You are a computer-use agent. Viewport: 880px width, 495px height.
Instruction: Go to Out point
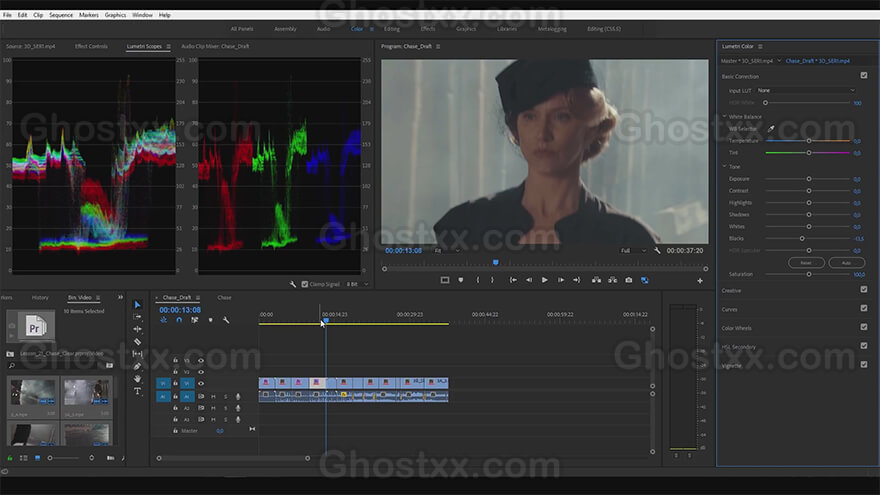click(576, 279)
